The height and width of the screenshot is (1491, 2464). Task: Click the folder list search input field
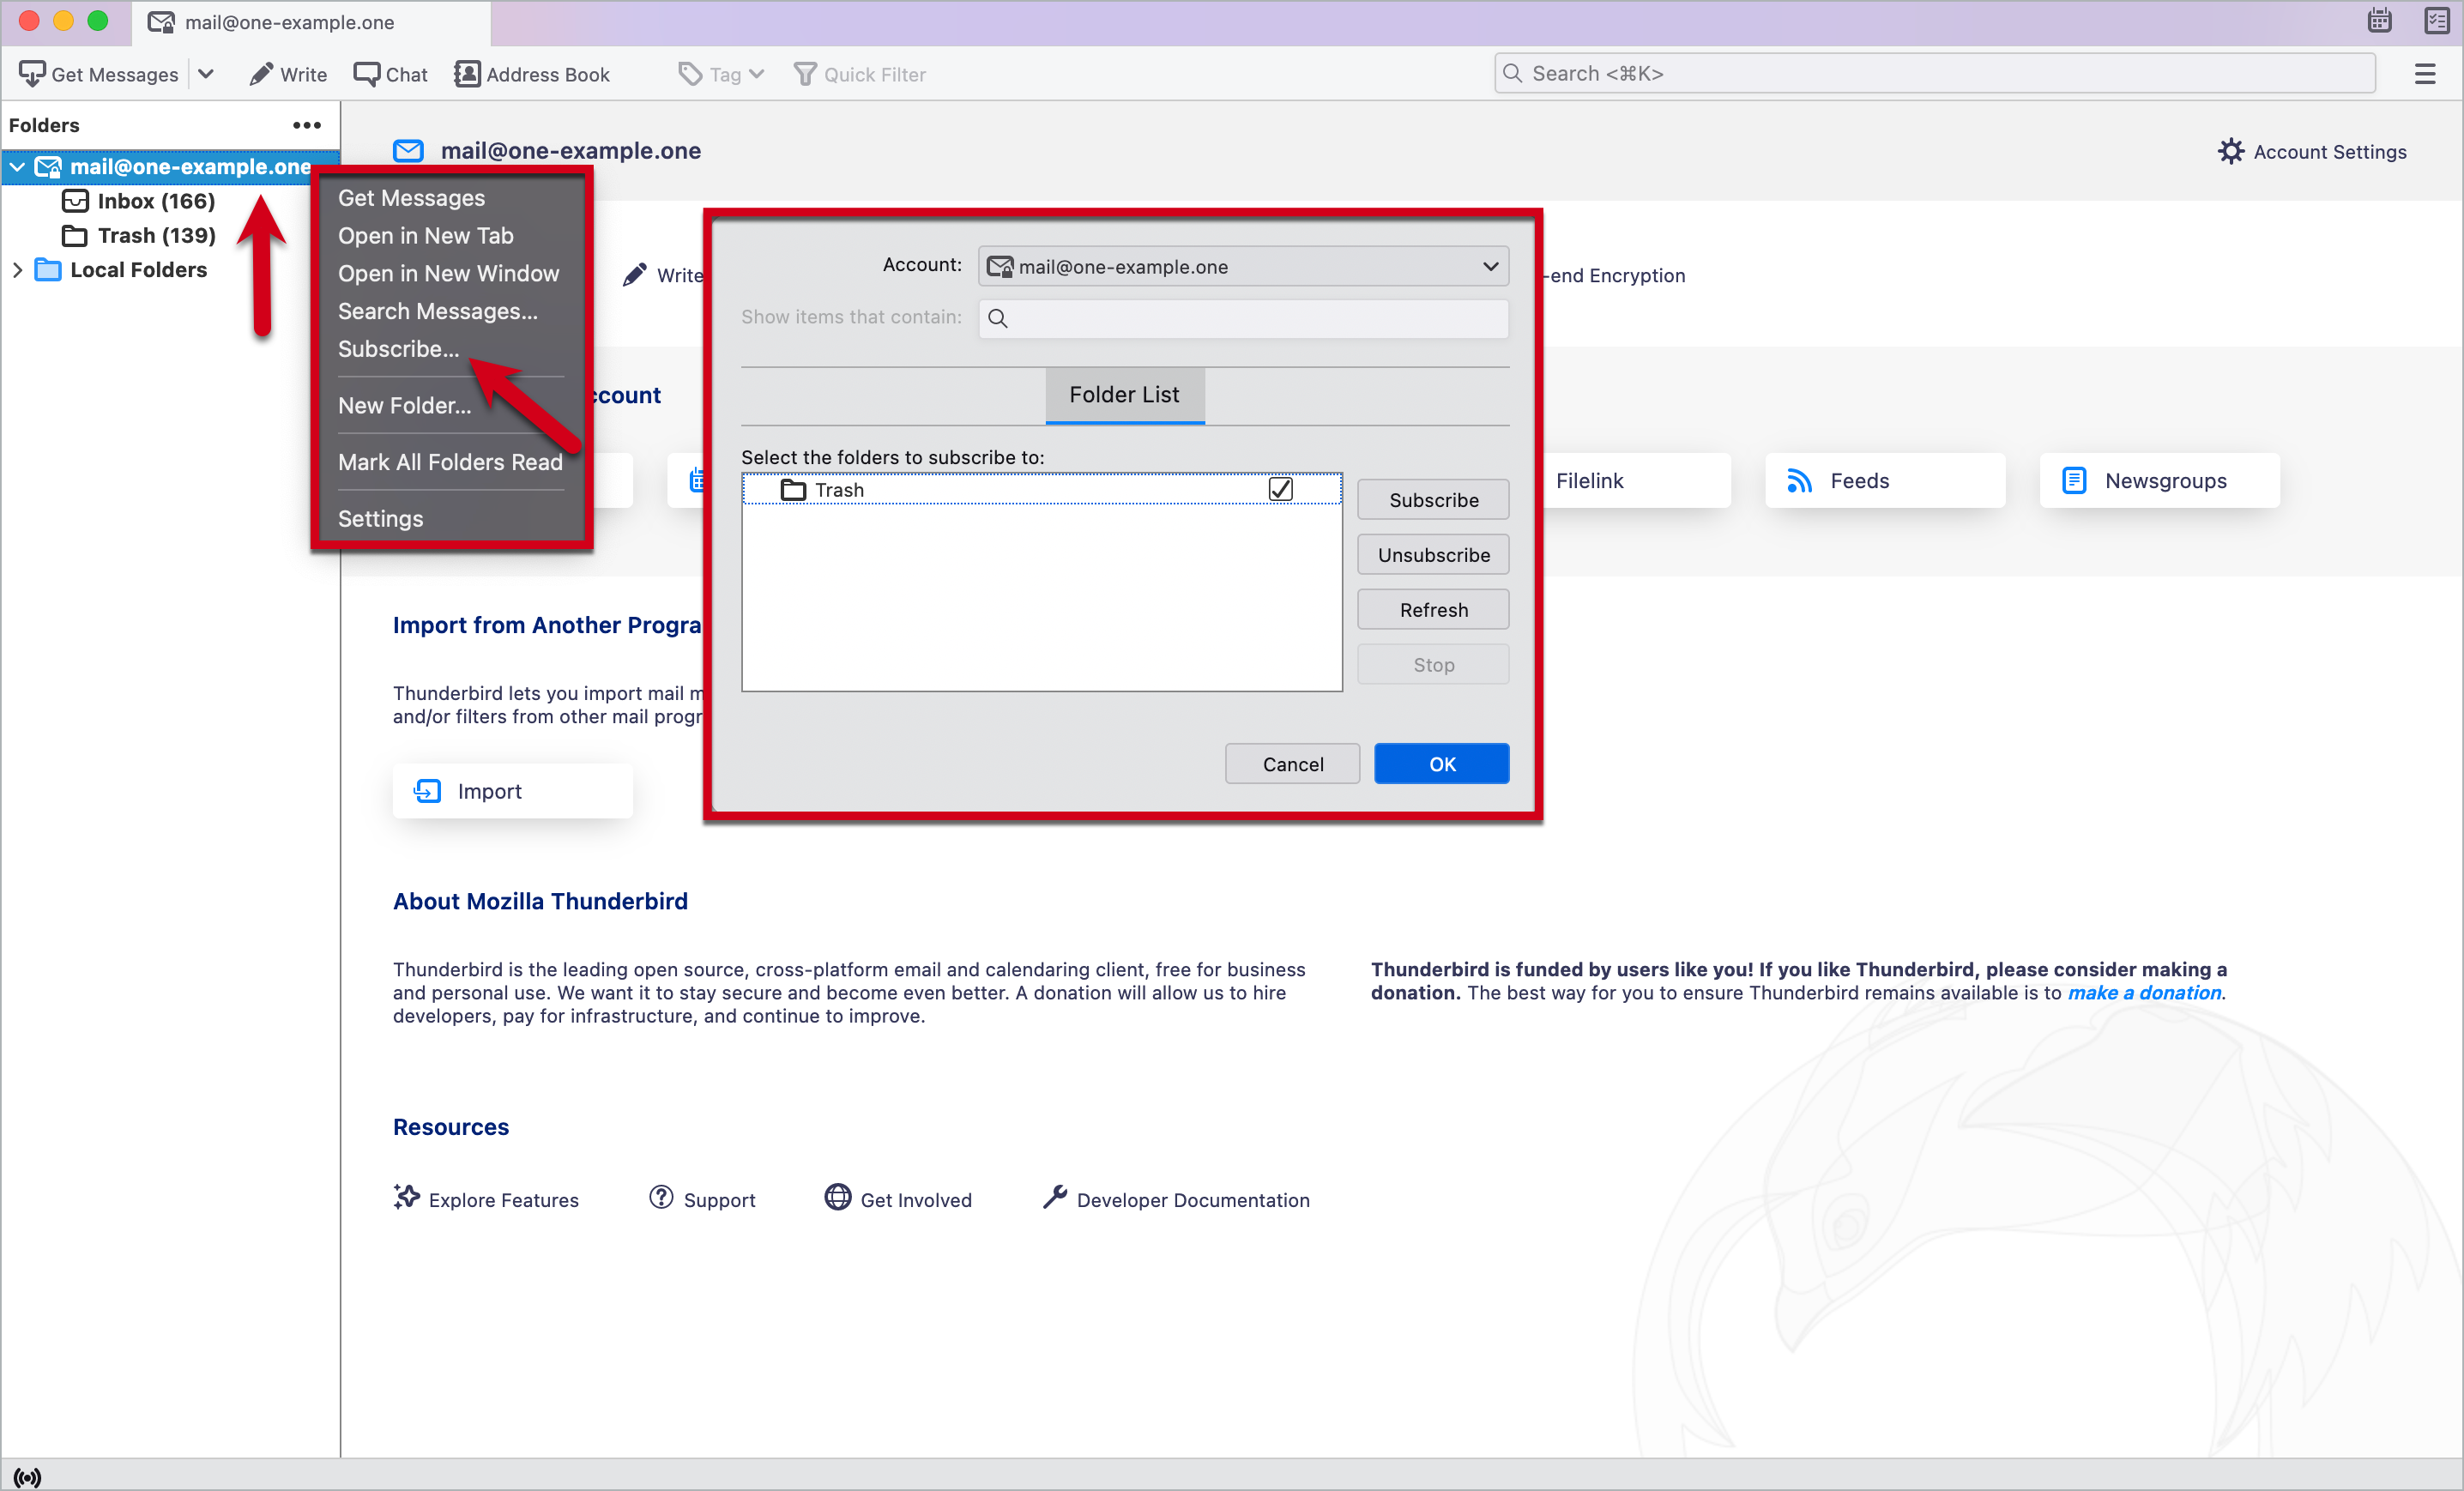coord(1244,317)
